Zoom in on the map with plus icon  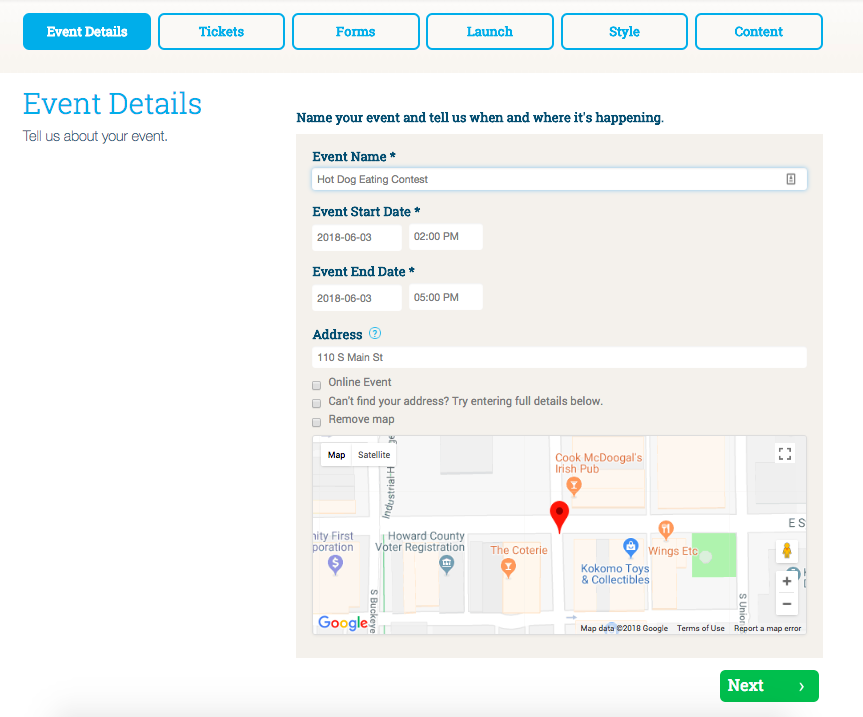click(787, 581)
